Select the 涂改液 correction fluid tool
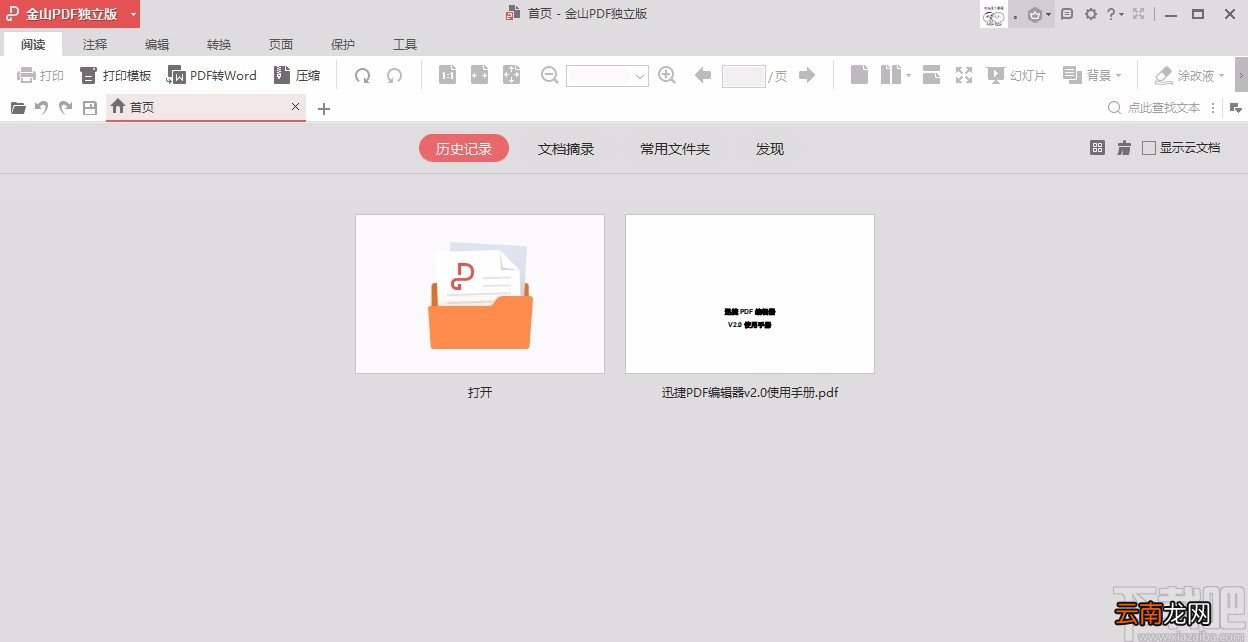This screenshot has height=642, width=1248. tap(1184, 75)
